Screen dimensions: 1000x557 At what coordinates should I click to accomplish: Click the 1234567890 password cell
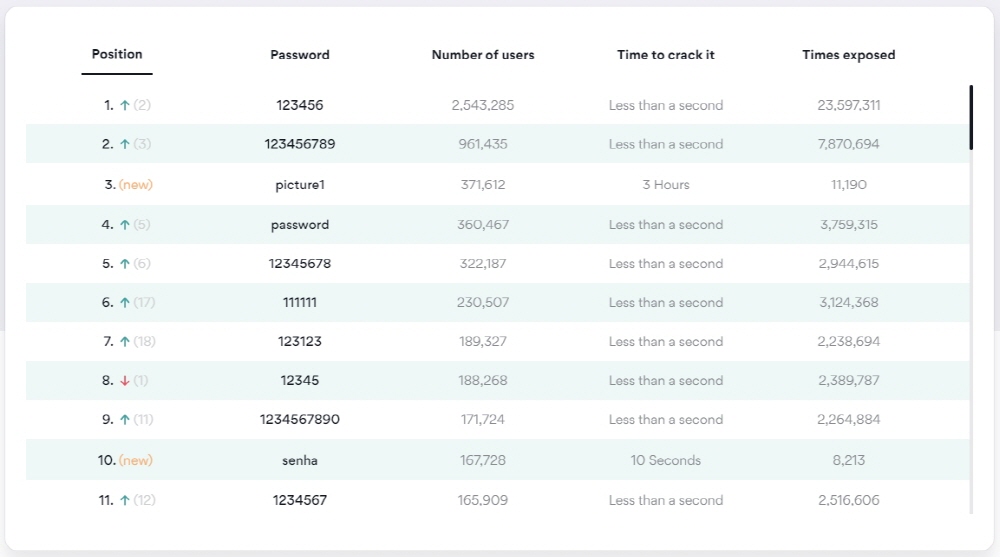[299, 420]
